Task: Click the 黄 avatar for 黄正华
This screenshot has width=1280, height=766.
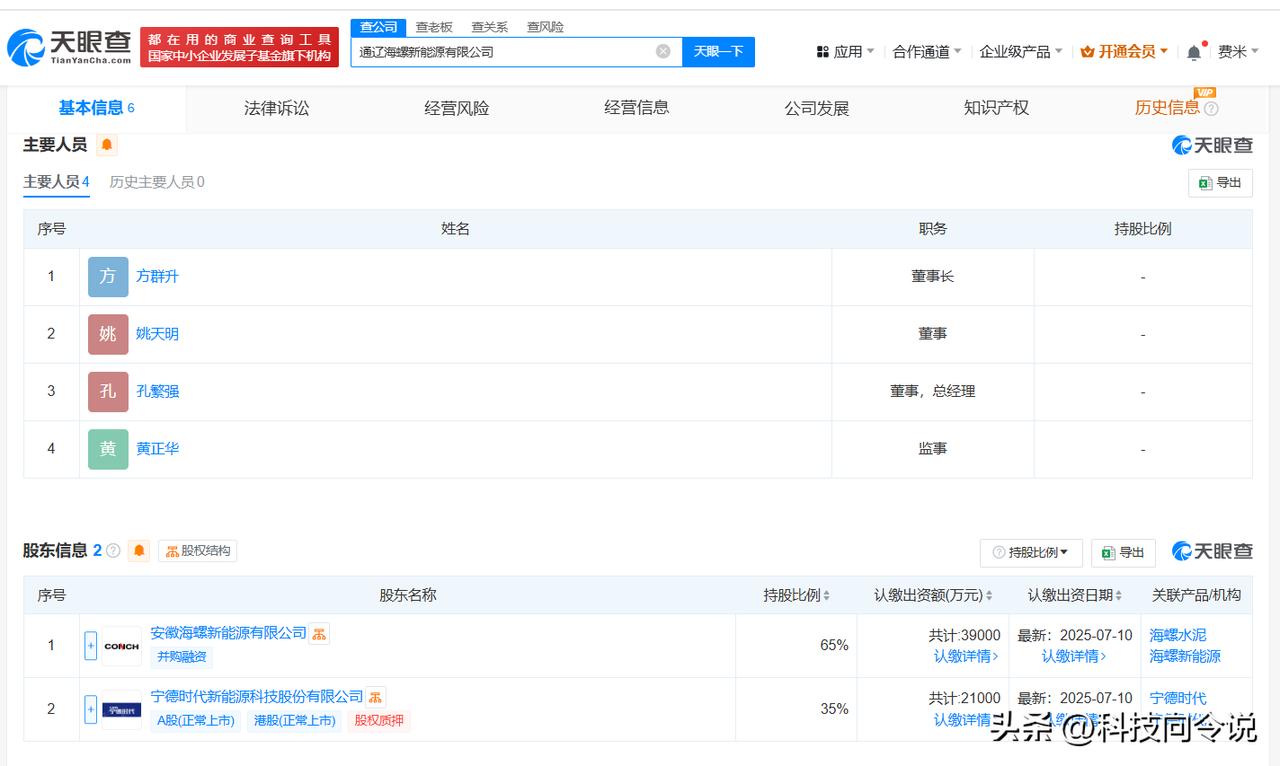Action: click(x=108, y=449)
